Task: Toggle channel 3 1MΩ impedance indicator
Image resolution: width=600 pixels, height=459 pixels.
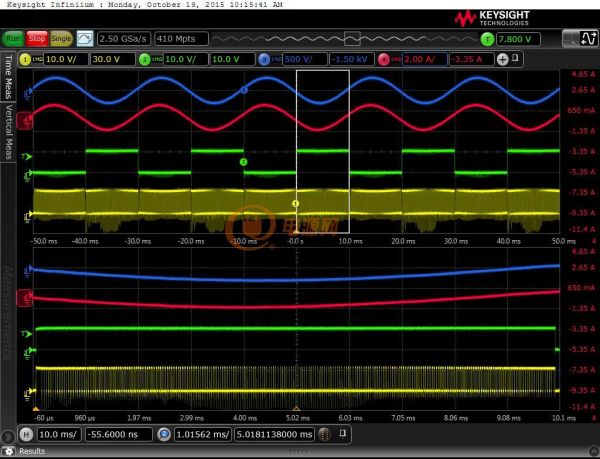Action: tap(276, 59)
